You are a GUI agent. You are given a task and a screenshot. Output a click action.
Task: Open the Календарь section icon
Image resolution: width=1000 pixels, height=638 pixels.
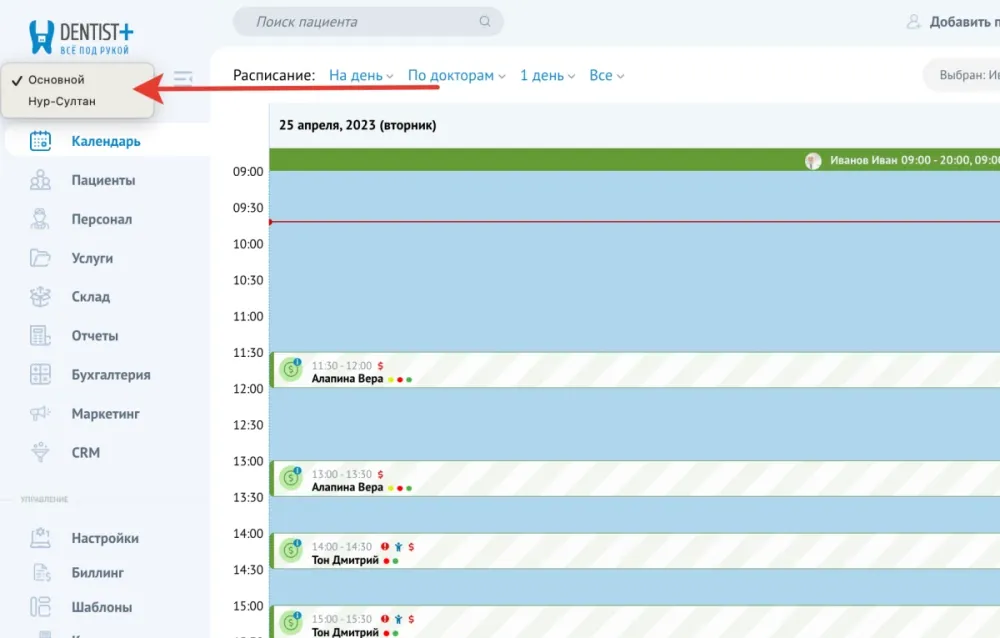point(40,141)
